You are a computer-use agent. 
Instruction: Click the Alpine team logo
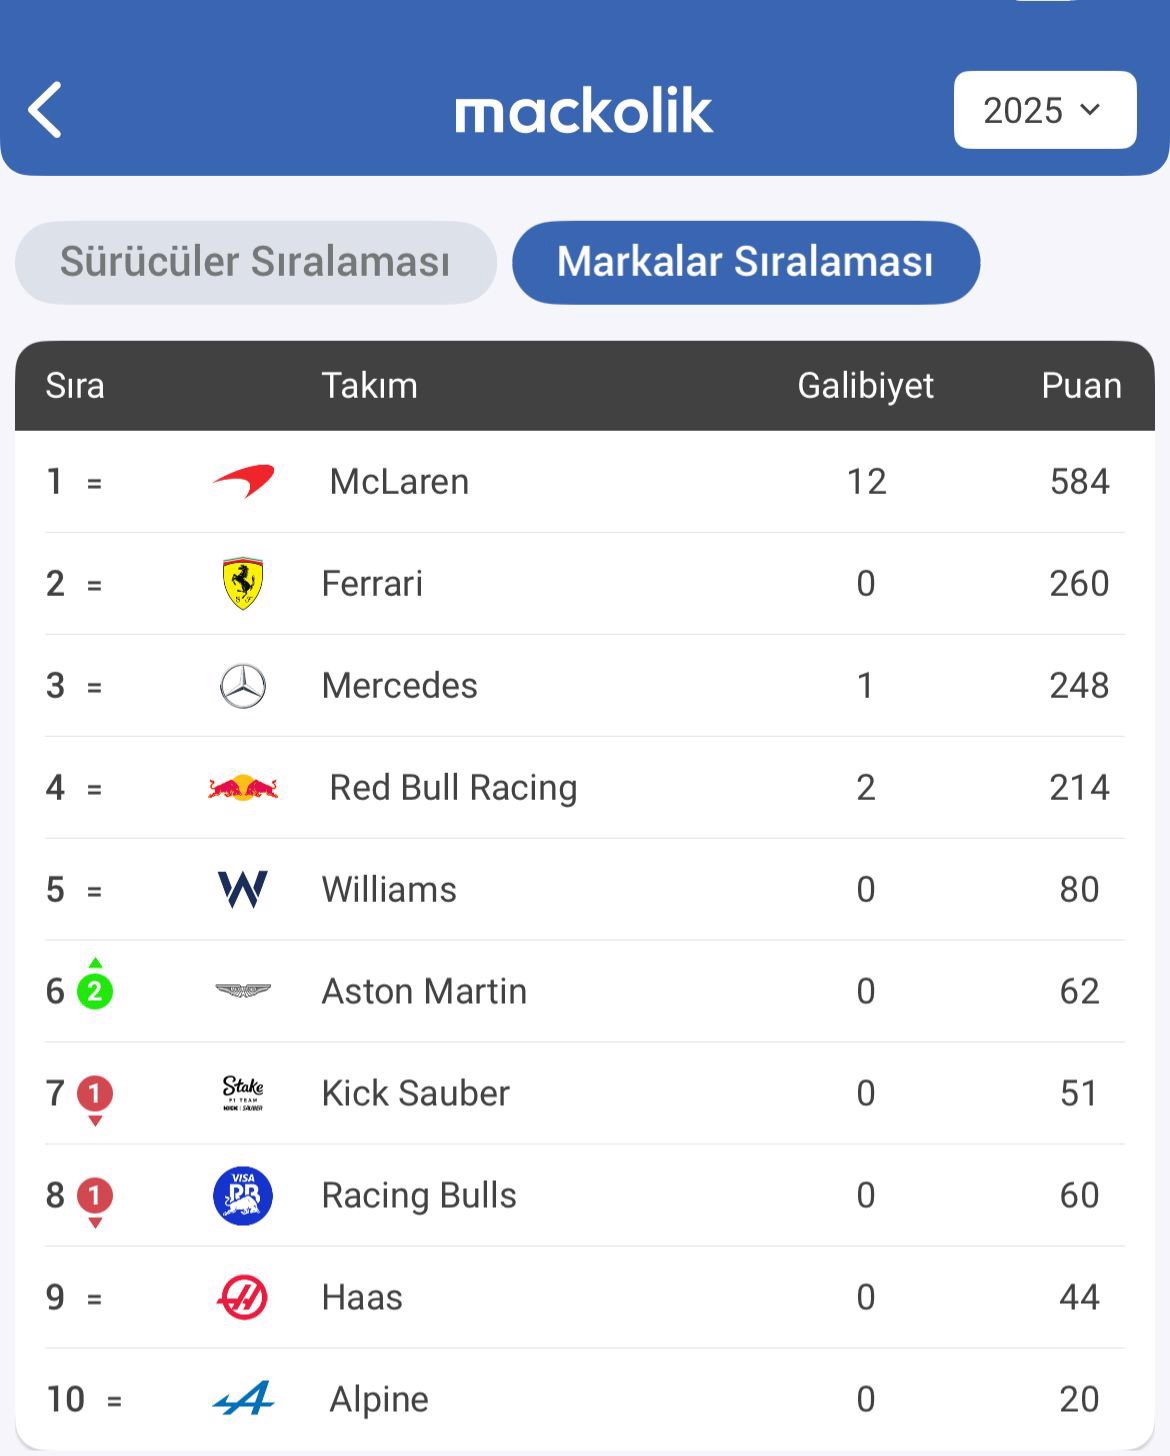coord(243,1398)
